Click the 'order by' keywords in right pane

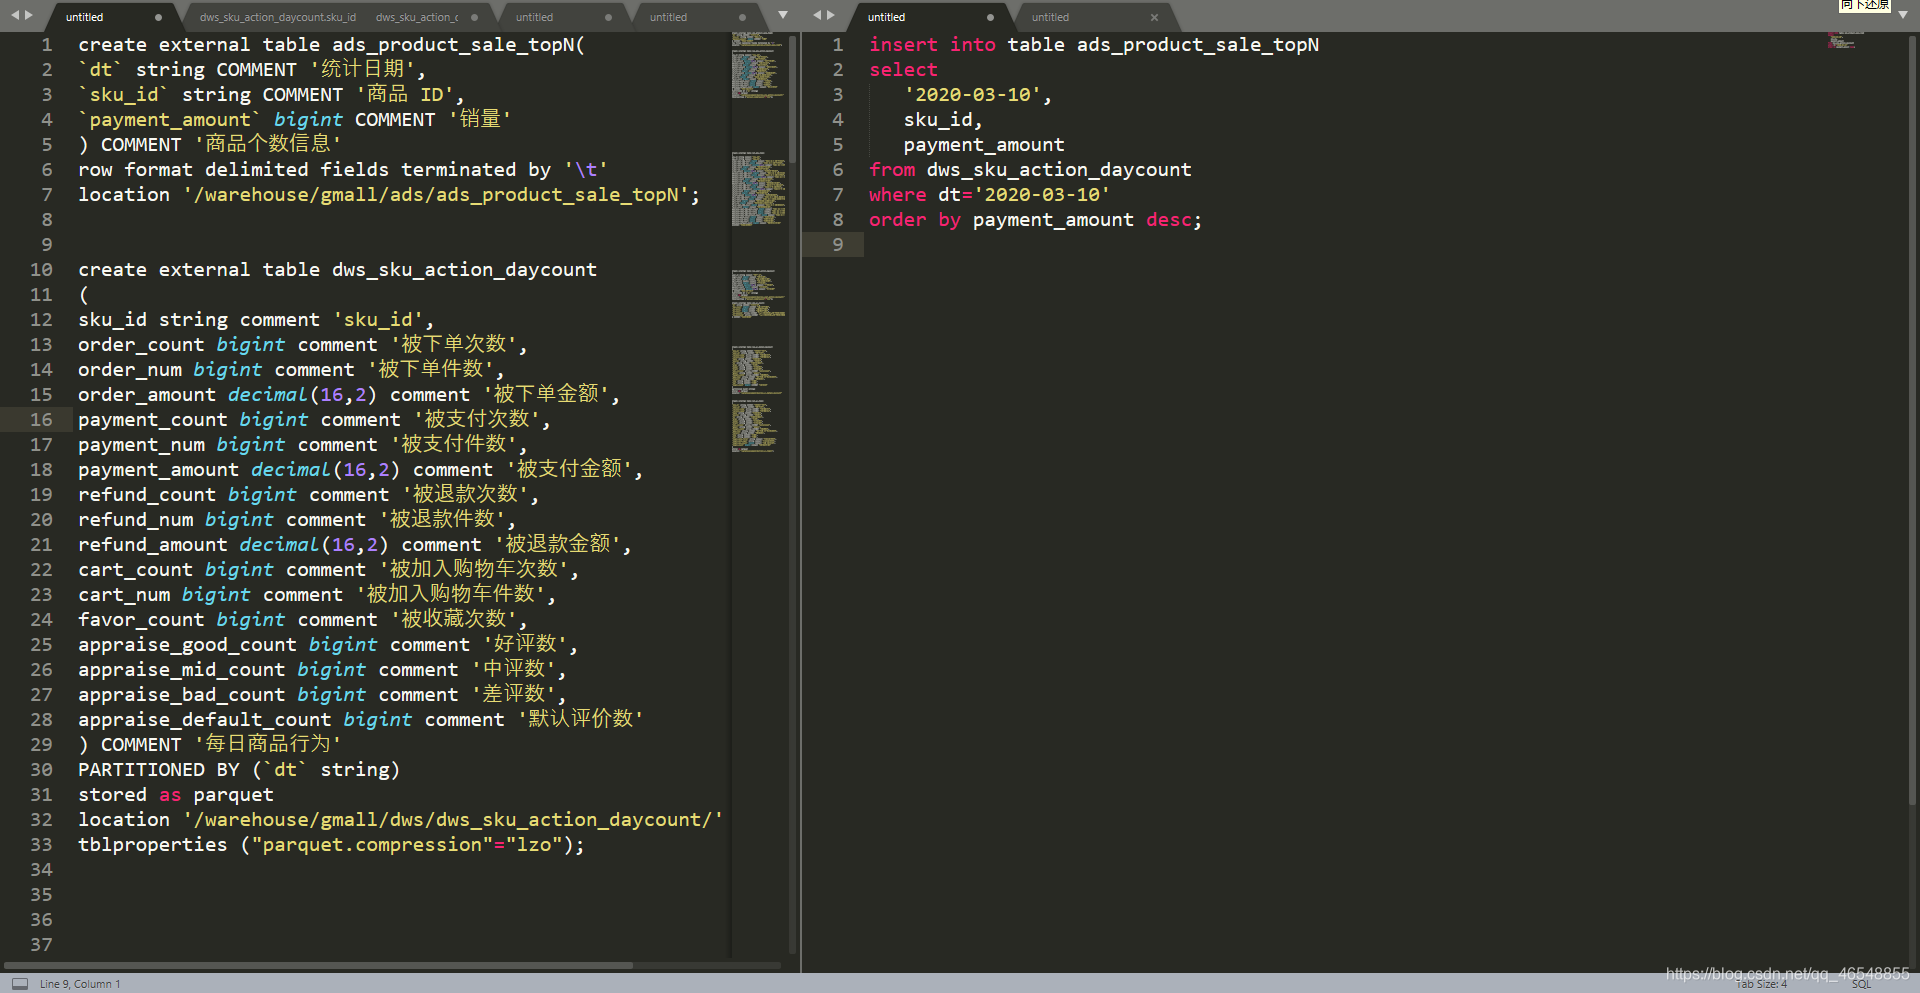(x=915, y=220)
